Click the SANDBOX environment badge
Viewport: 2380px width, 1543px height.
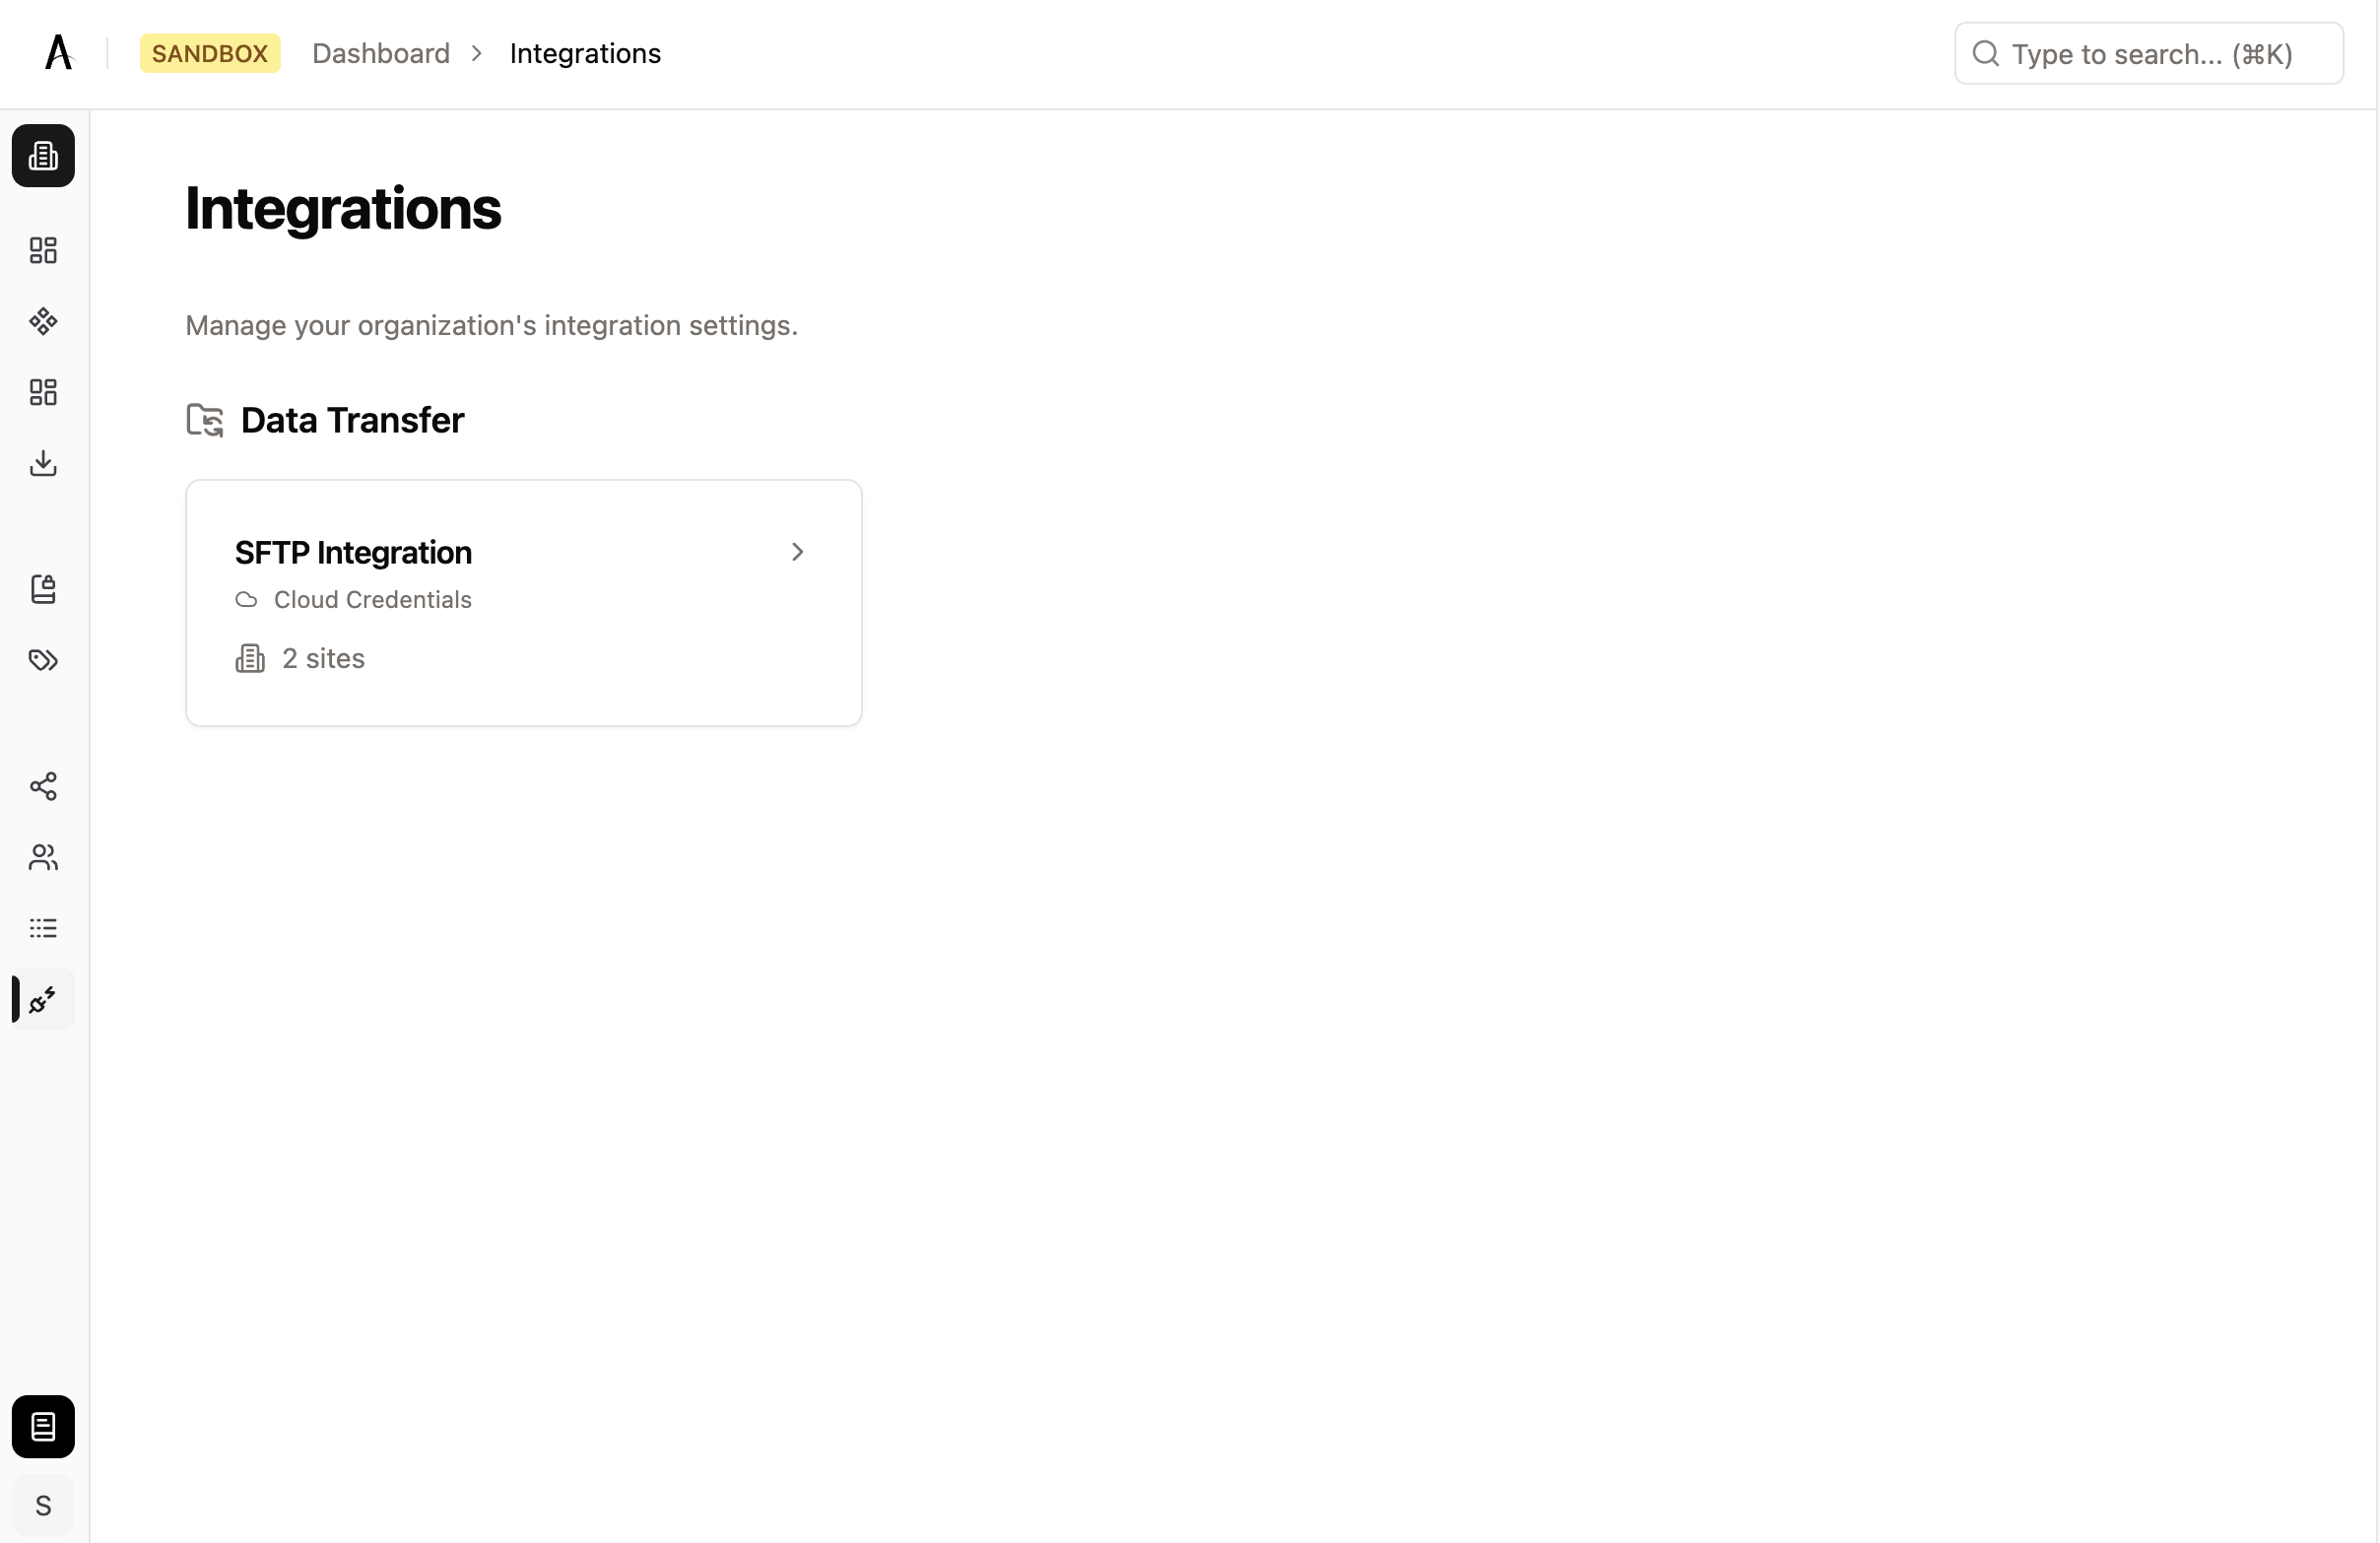tap(209, 53)
